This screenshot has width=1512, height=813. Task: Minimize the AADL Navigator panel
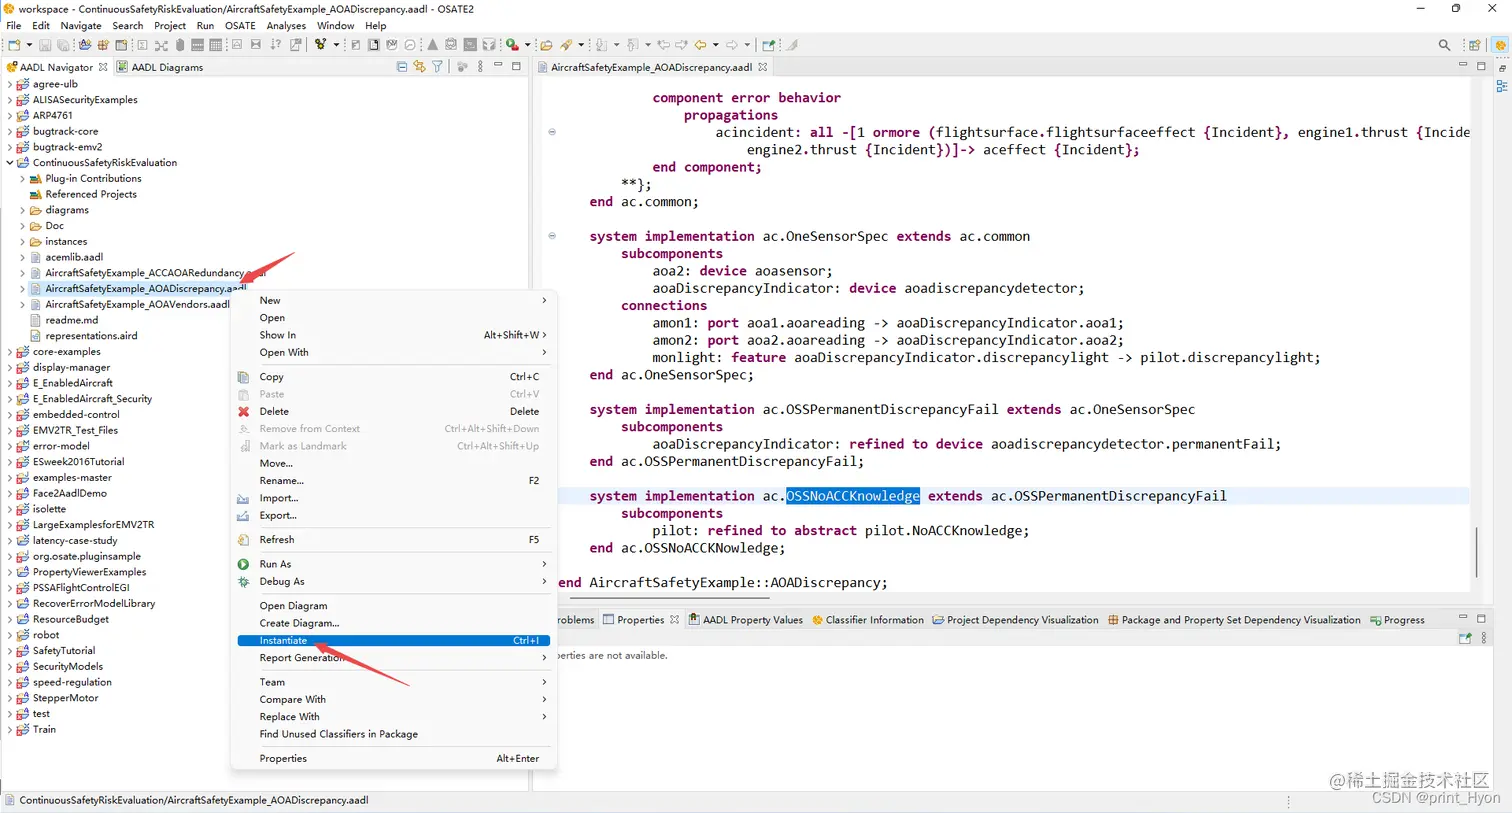[498, 66]
